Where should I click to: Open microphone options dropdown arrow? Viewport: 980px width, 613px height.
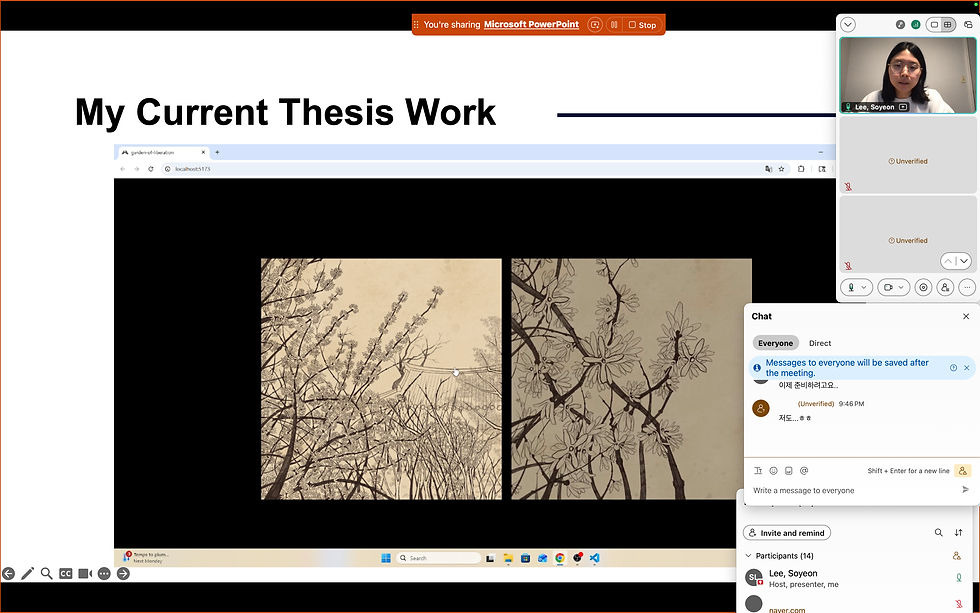[x=864, y=287]
